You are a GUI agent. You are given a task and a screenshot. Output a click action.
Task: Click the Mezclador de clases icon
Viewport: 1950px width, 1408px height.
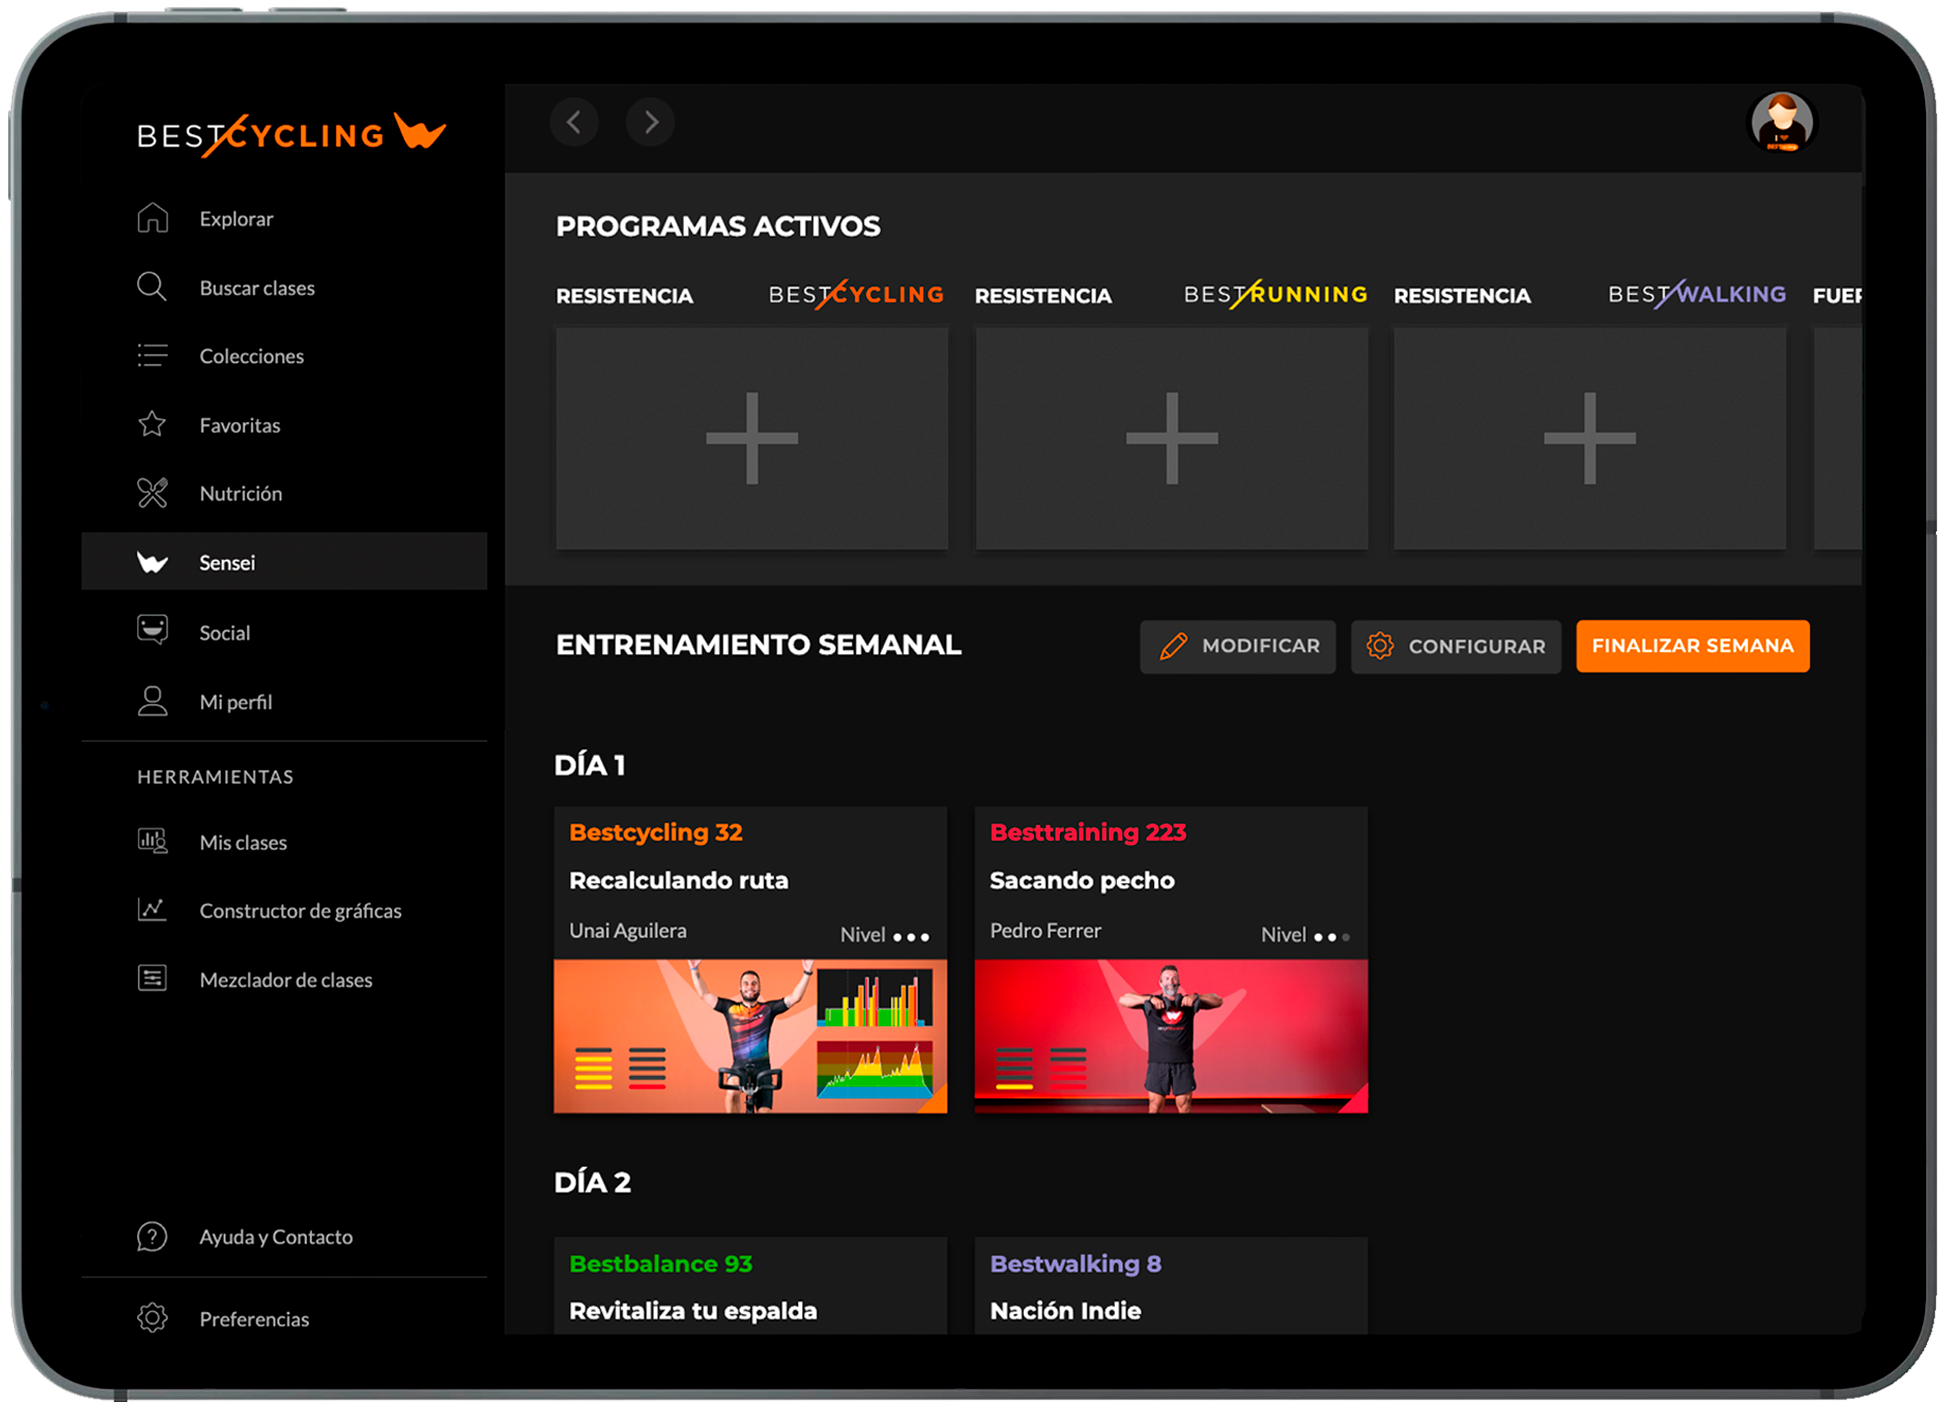point(152,979)
